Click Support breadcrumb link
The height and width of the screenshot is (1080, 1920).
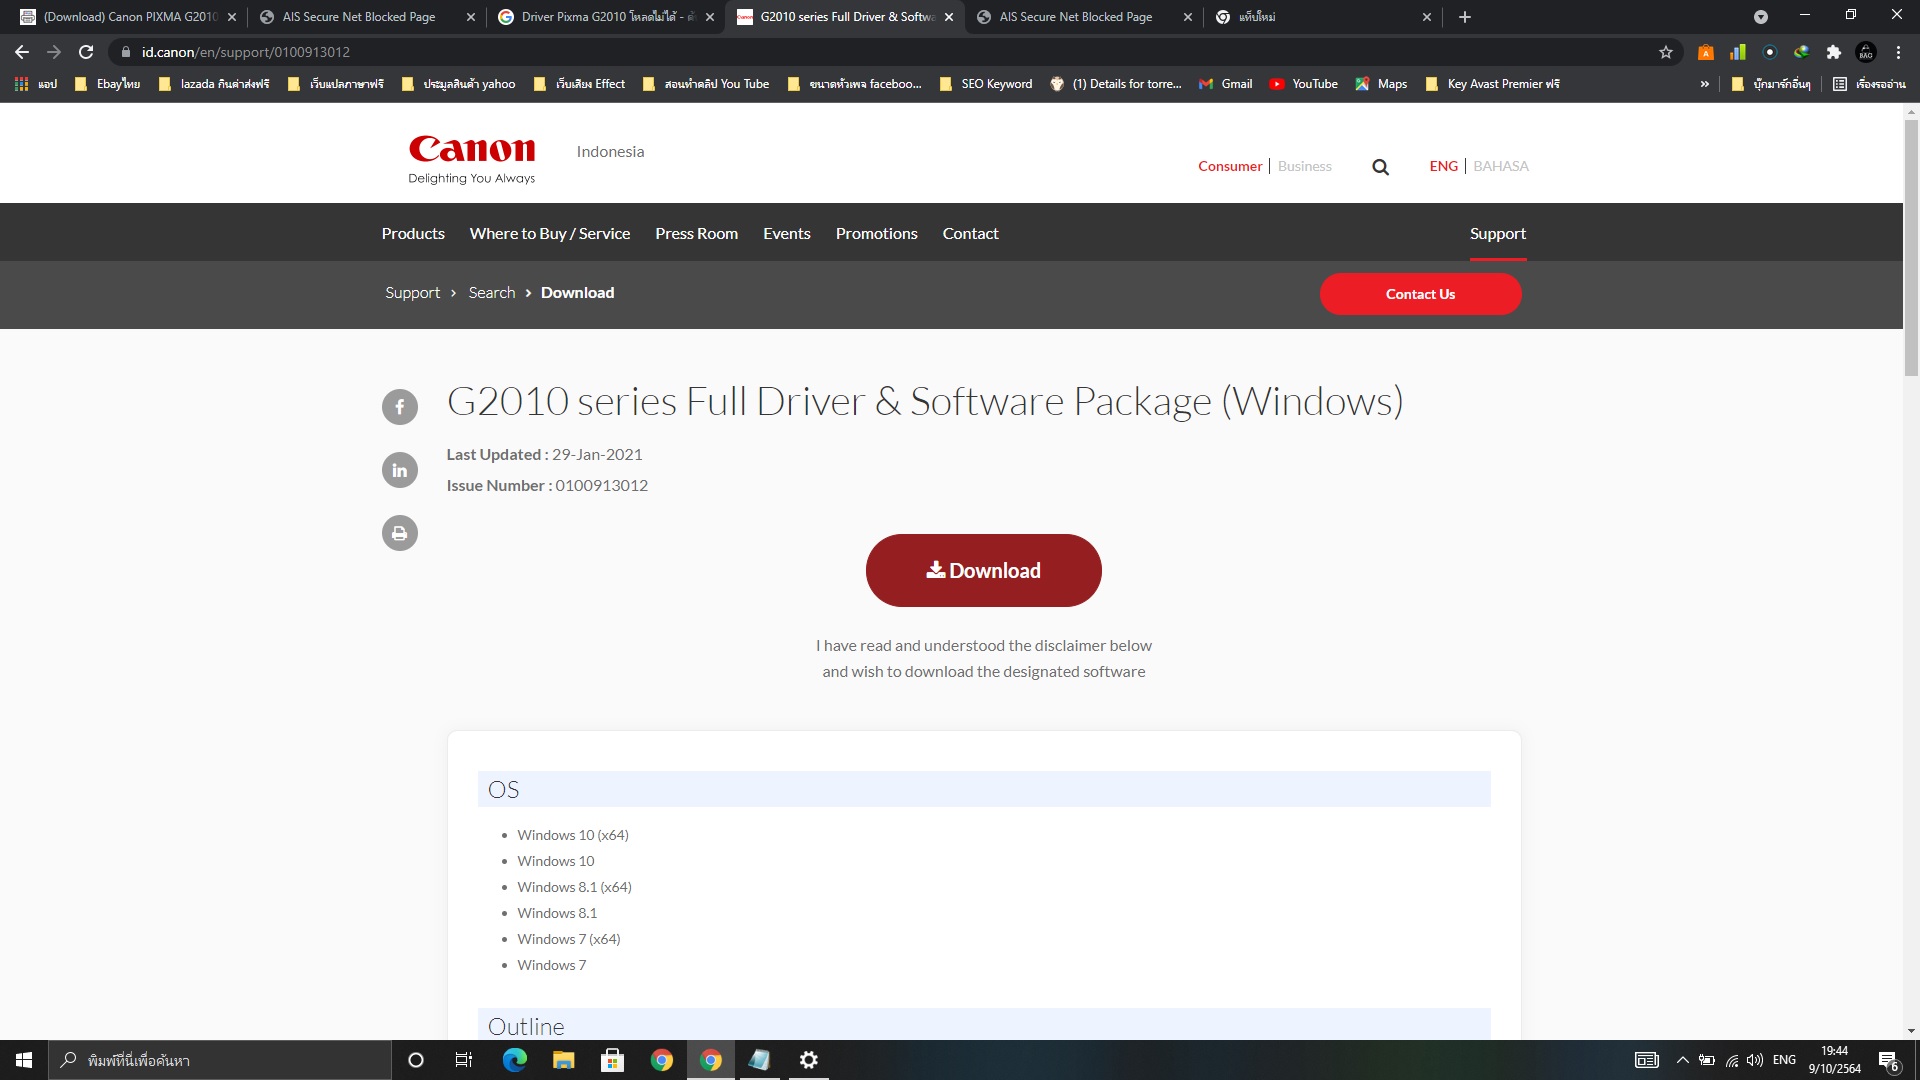pyautogui.click(x=413, y=293)
